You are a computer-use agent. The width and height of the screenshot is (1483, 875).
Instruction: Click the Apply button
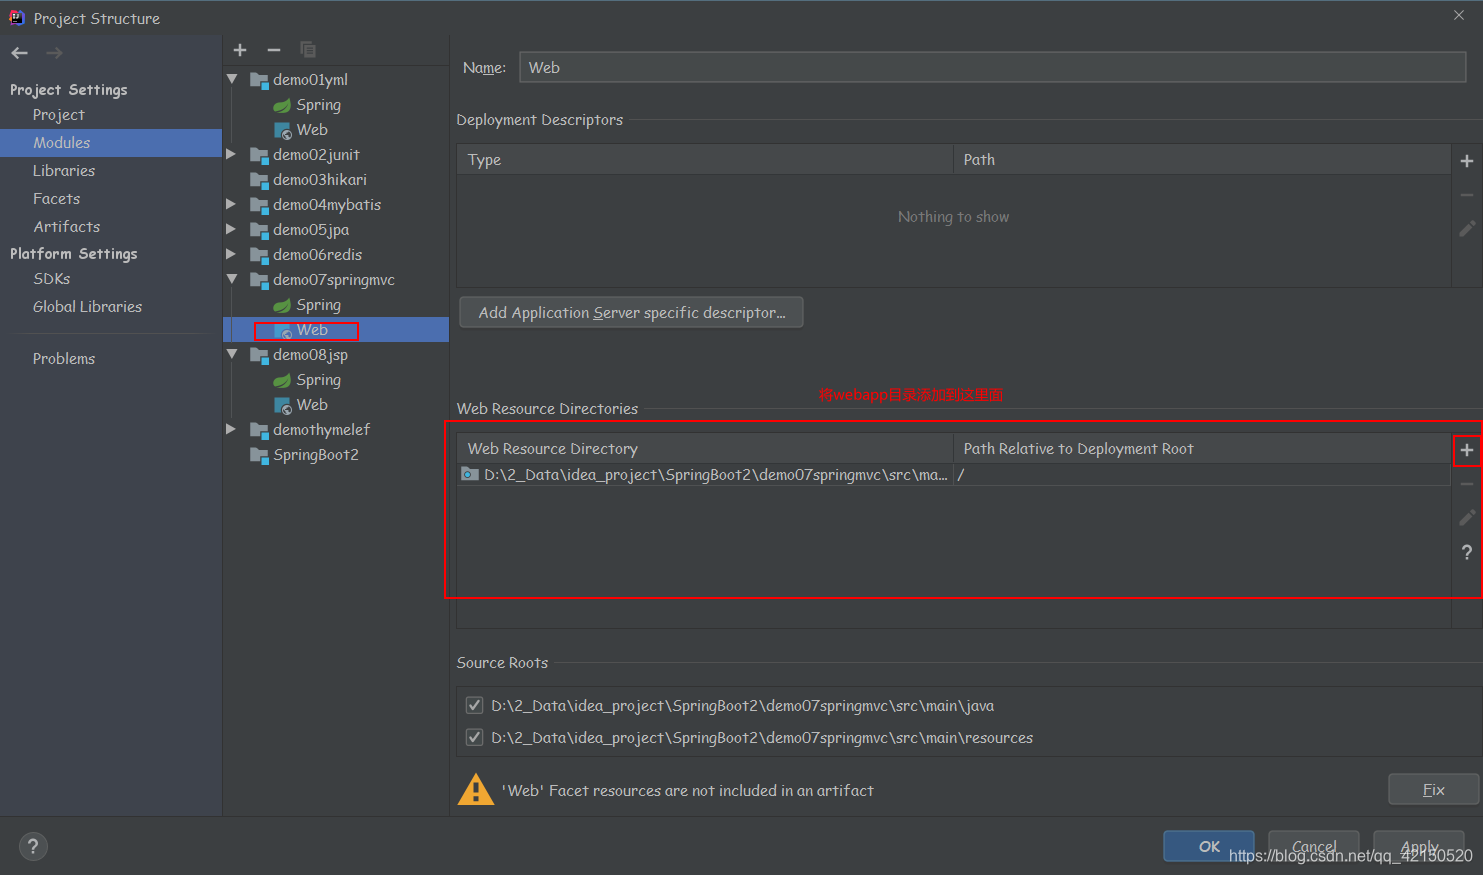(x=1419, y=846)
